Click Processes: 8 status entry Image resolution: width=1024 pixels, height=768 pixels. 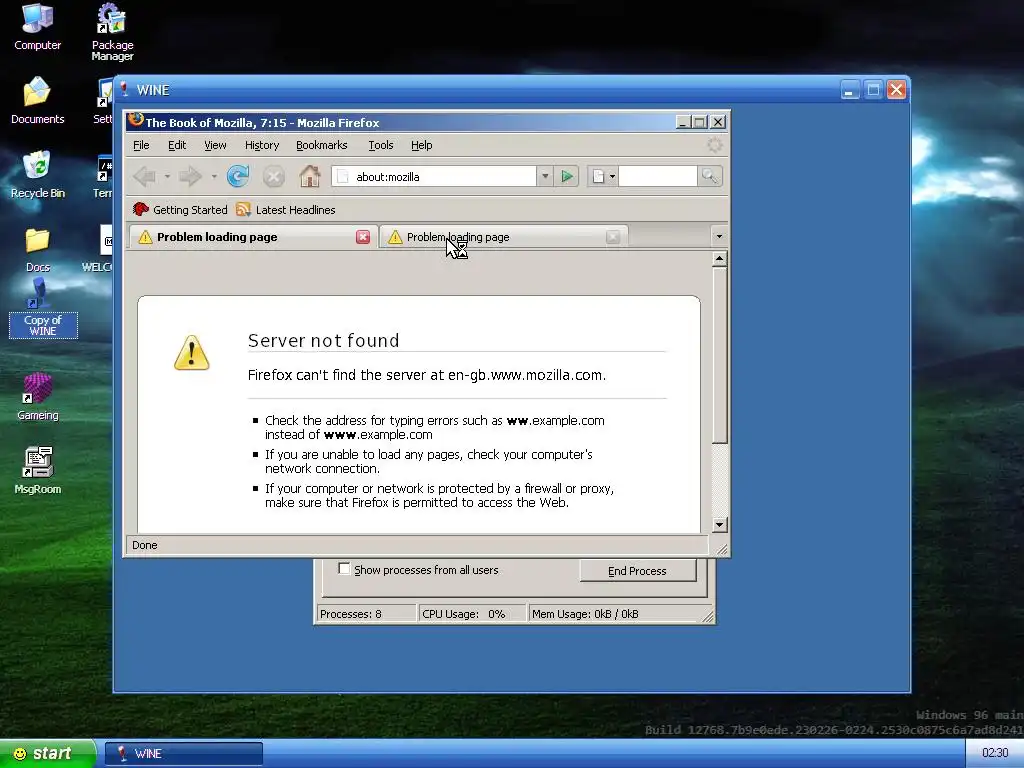coord(366,614)
